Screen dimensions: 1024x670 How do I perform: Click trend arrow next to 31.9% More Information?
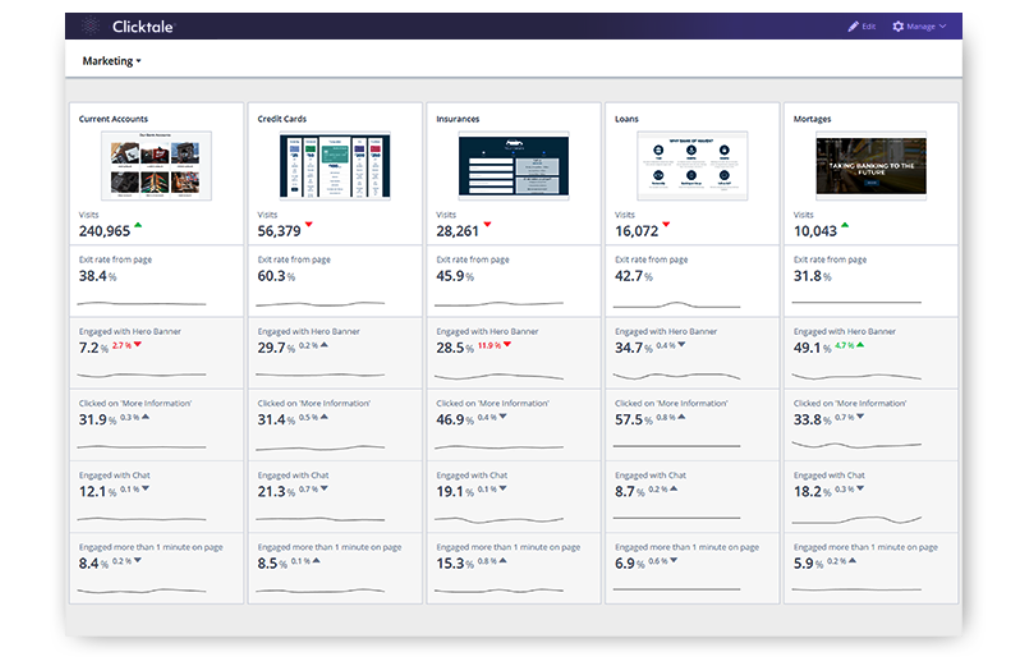146,416
